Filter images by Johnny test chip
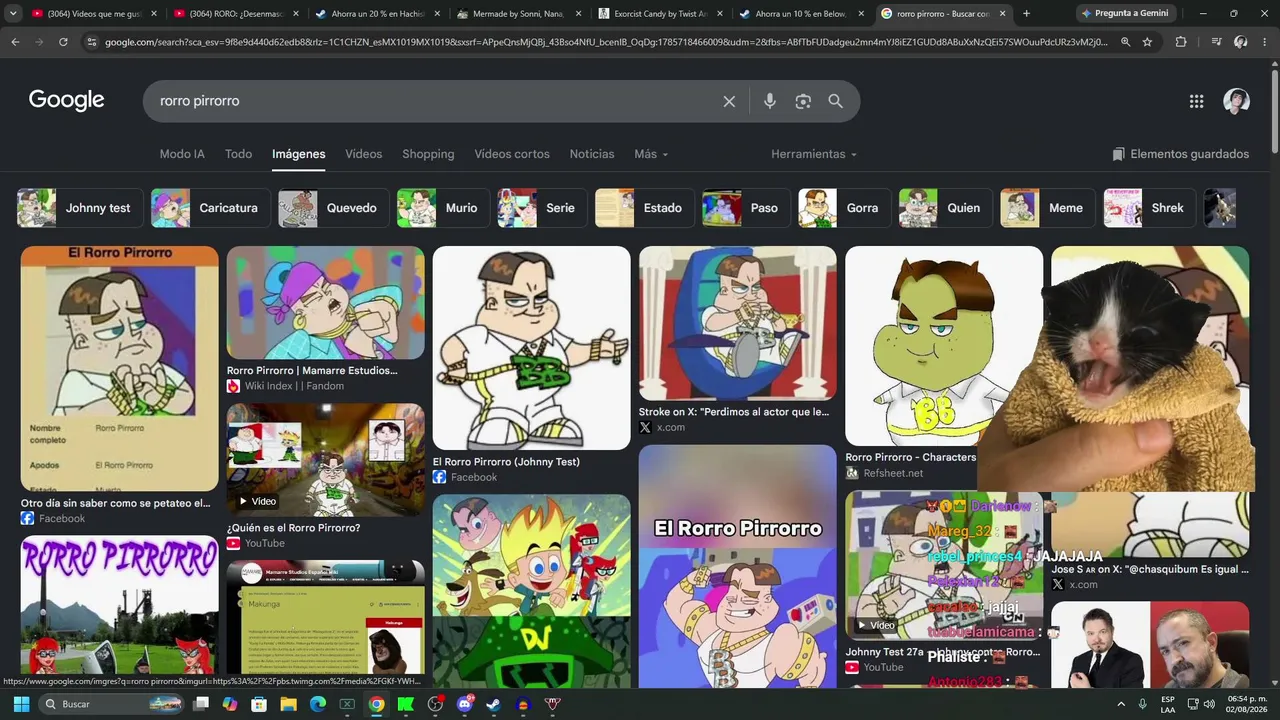 (78, 208)
